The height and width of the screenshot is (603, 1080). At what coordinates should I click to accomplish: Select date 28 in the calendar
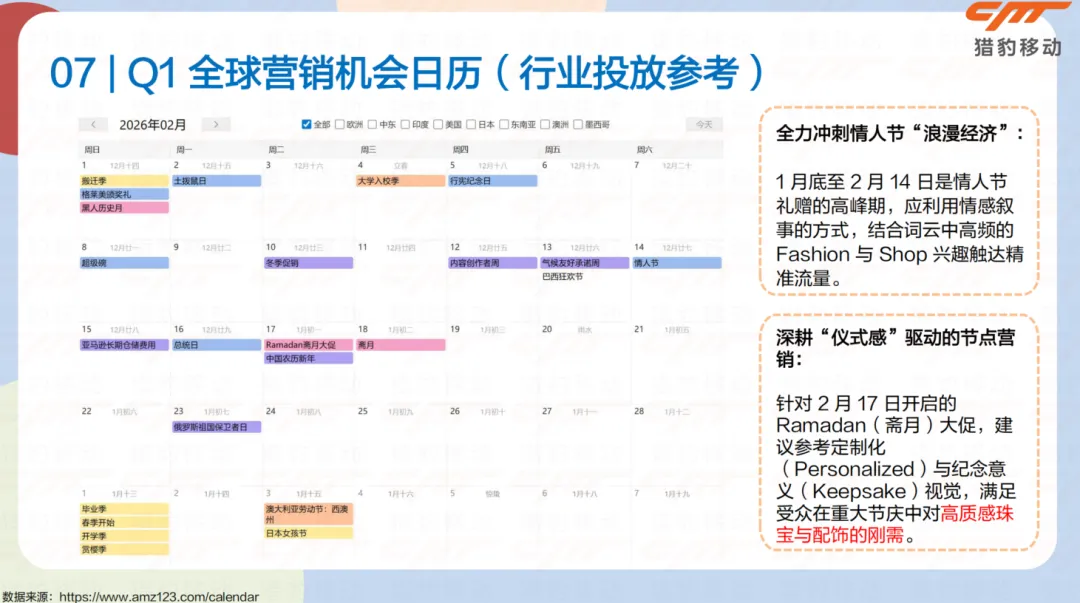(639, 411)
